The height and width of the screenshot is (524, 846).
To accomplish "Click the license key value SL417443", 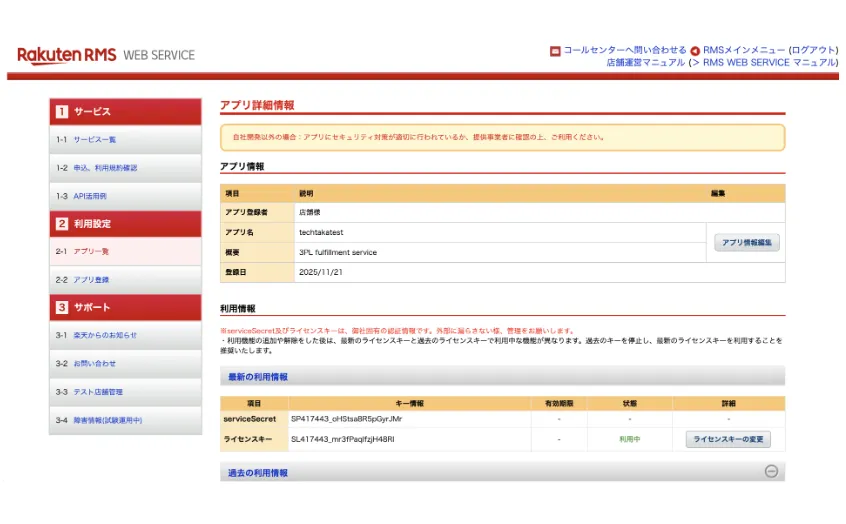I will (x=343, y=439).
